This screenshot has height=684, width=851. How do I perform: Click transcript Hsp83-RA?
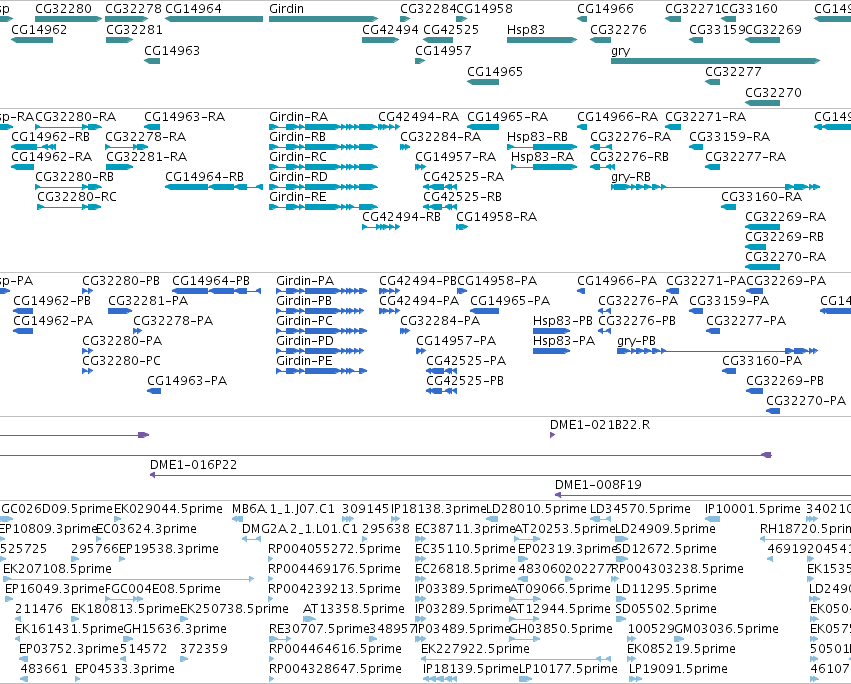[542, 157]
